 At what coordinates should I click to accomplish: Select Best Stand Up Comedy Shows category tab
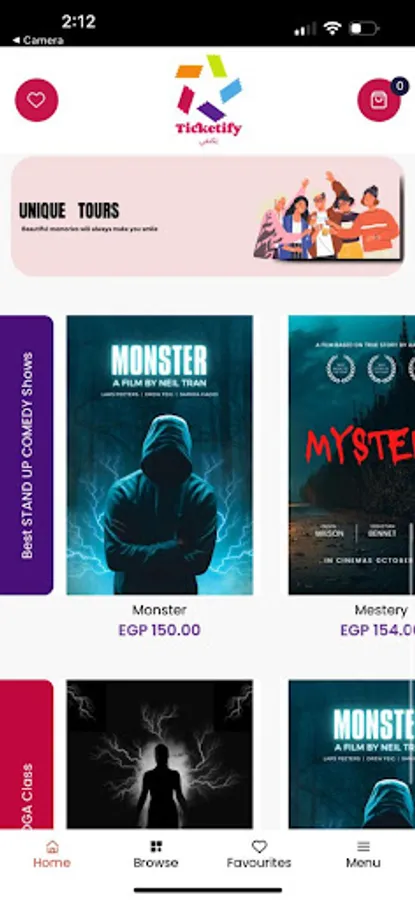tap(26, 455)
